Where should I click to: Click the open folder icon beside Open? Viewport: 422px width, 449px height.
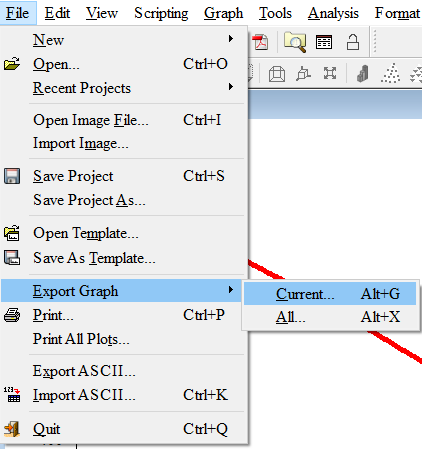[12, 64]
